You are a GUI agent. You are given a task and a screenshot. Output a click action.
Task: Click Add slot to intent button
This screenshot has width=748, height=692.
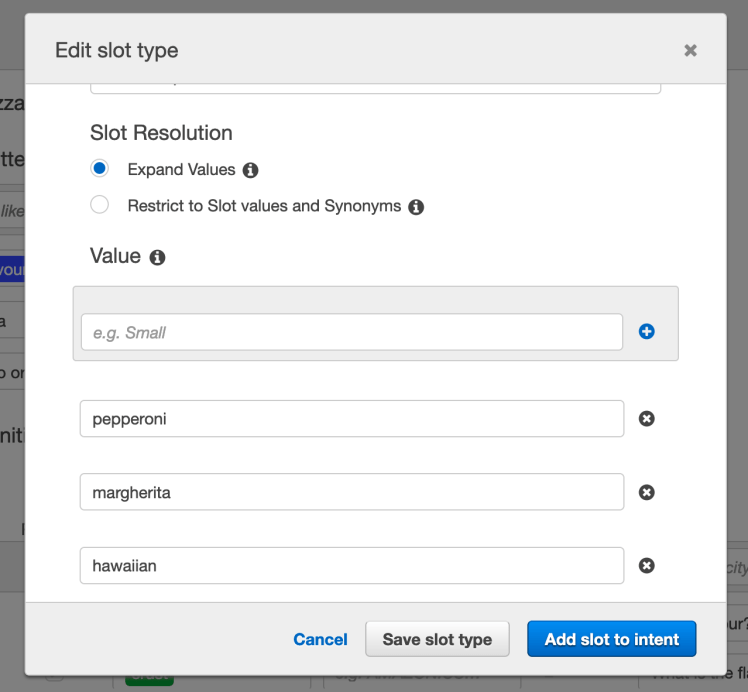[611, 639]
